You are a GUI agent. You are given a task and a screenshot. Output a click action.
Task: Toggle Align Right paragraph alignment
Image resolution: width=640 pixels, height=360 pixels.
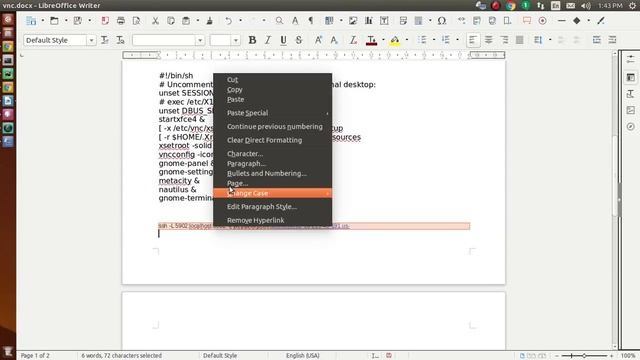point(504,40)
